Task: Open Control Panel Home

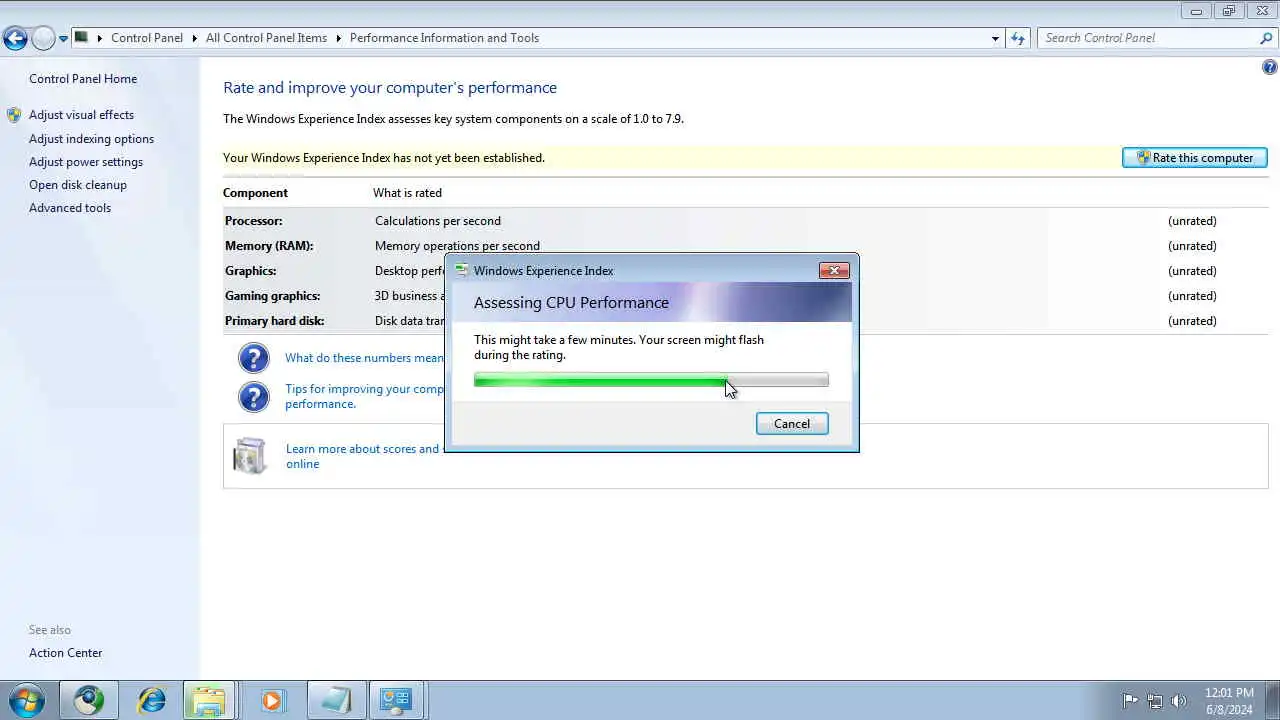Action: click(x=83, y=79)
